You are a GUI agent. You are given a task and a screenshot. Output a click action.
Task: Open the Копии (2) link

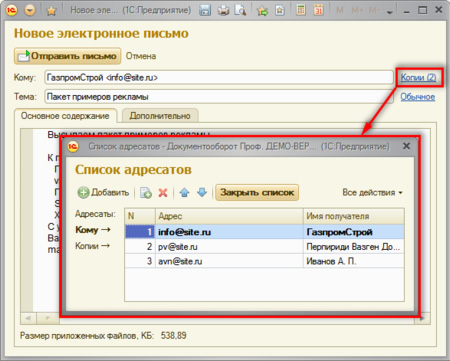418,77
